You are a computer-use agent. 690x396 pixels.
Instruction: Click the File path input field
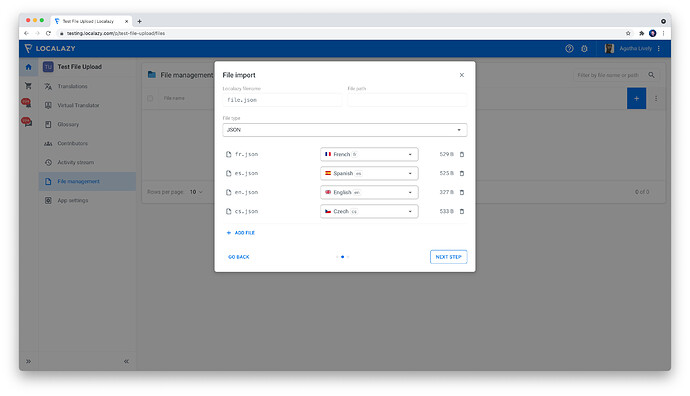(407, 100)
